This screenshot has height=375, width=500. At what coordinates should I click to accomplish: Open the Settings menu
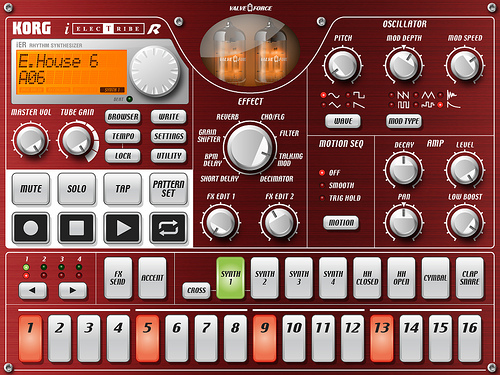point(169,136)
